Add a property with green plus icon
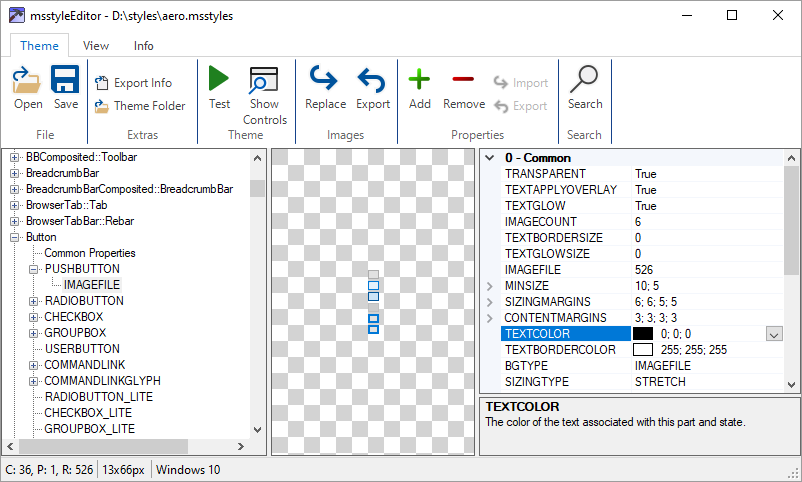Viewport: 802px width, 482px height. [419, 88]
